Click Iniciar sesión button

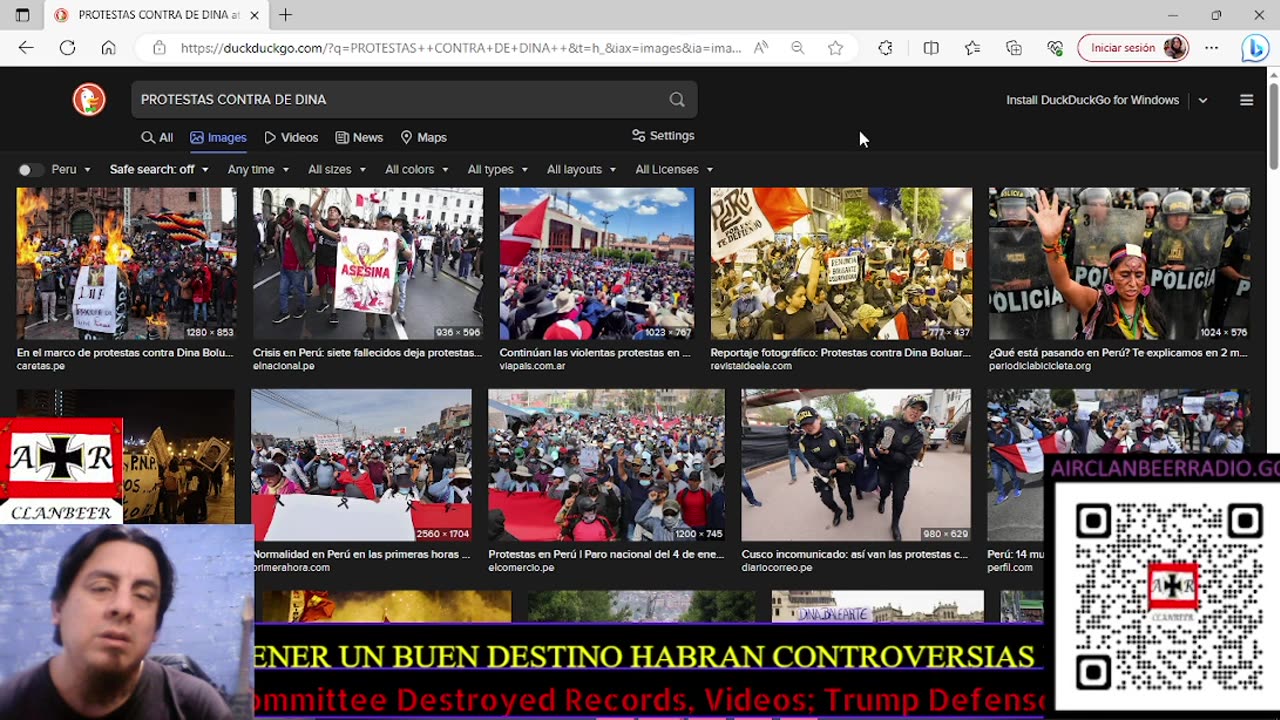pyautogui.click(x=1133, y=48)
